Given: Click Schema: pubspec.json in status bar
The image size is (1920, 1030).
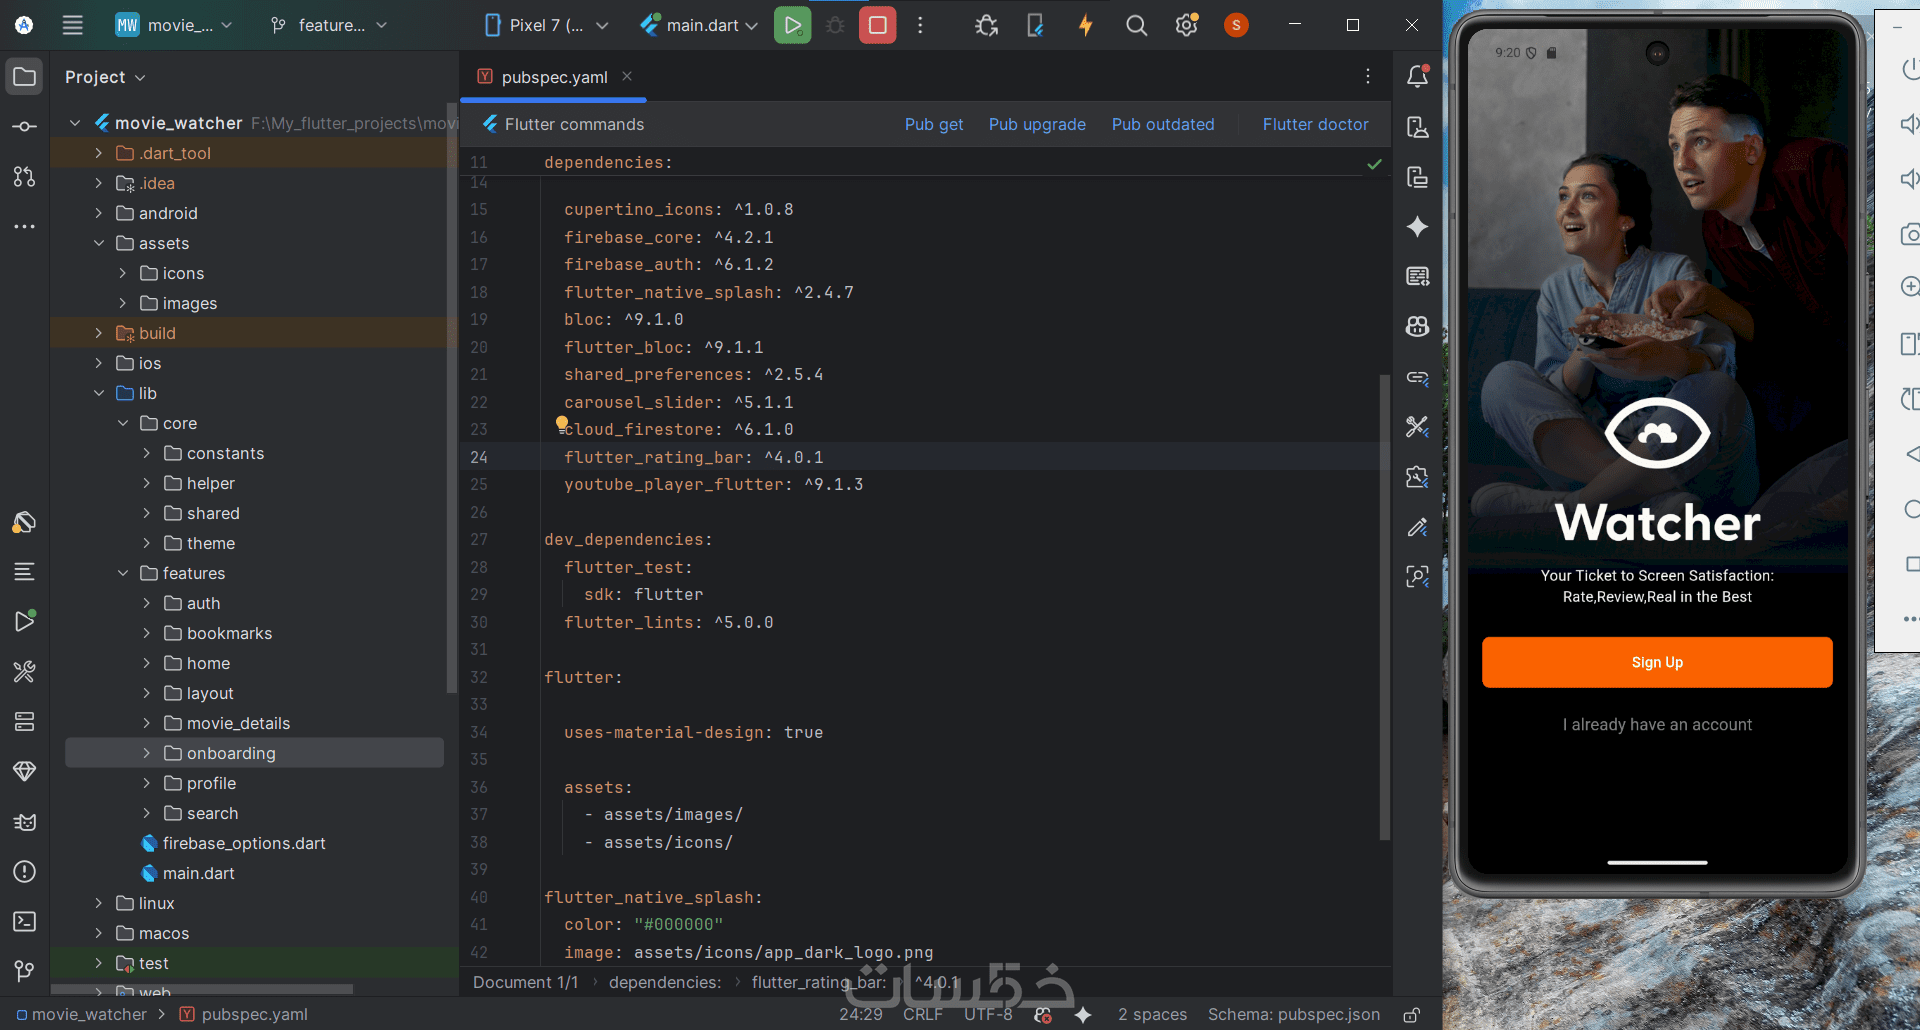Looking at the screenshot, I should (1294, 1014).
